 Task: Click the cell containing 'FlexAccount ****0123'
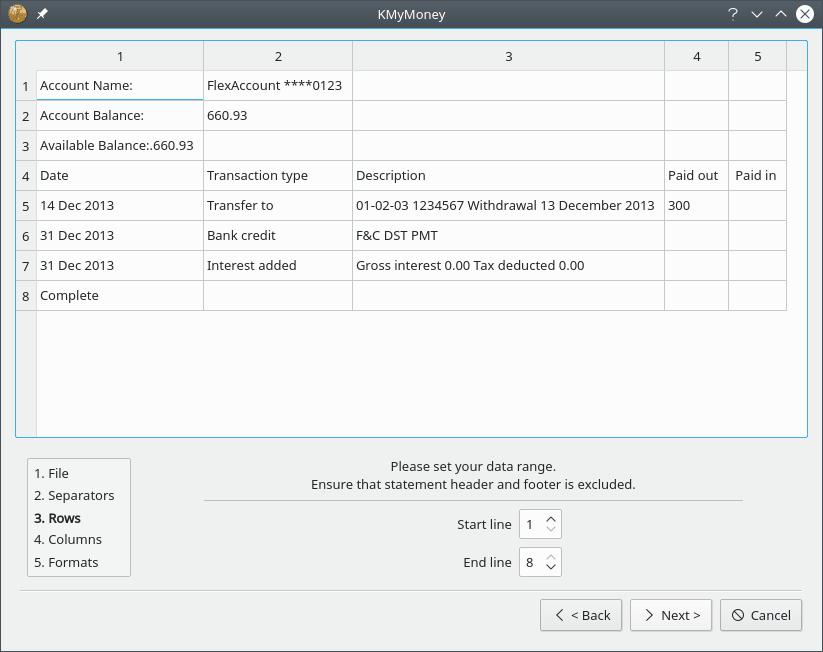[277, 85]
